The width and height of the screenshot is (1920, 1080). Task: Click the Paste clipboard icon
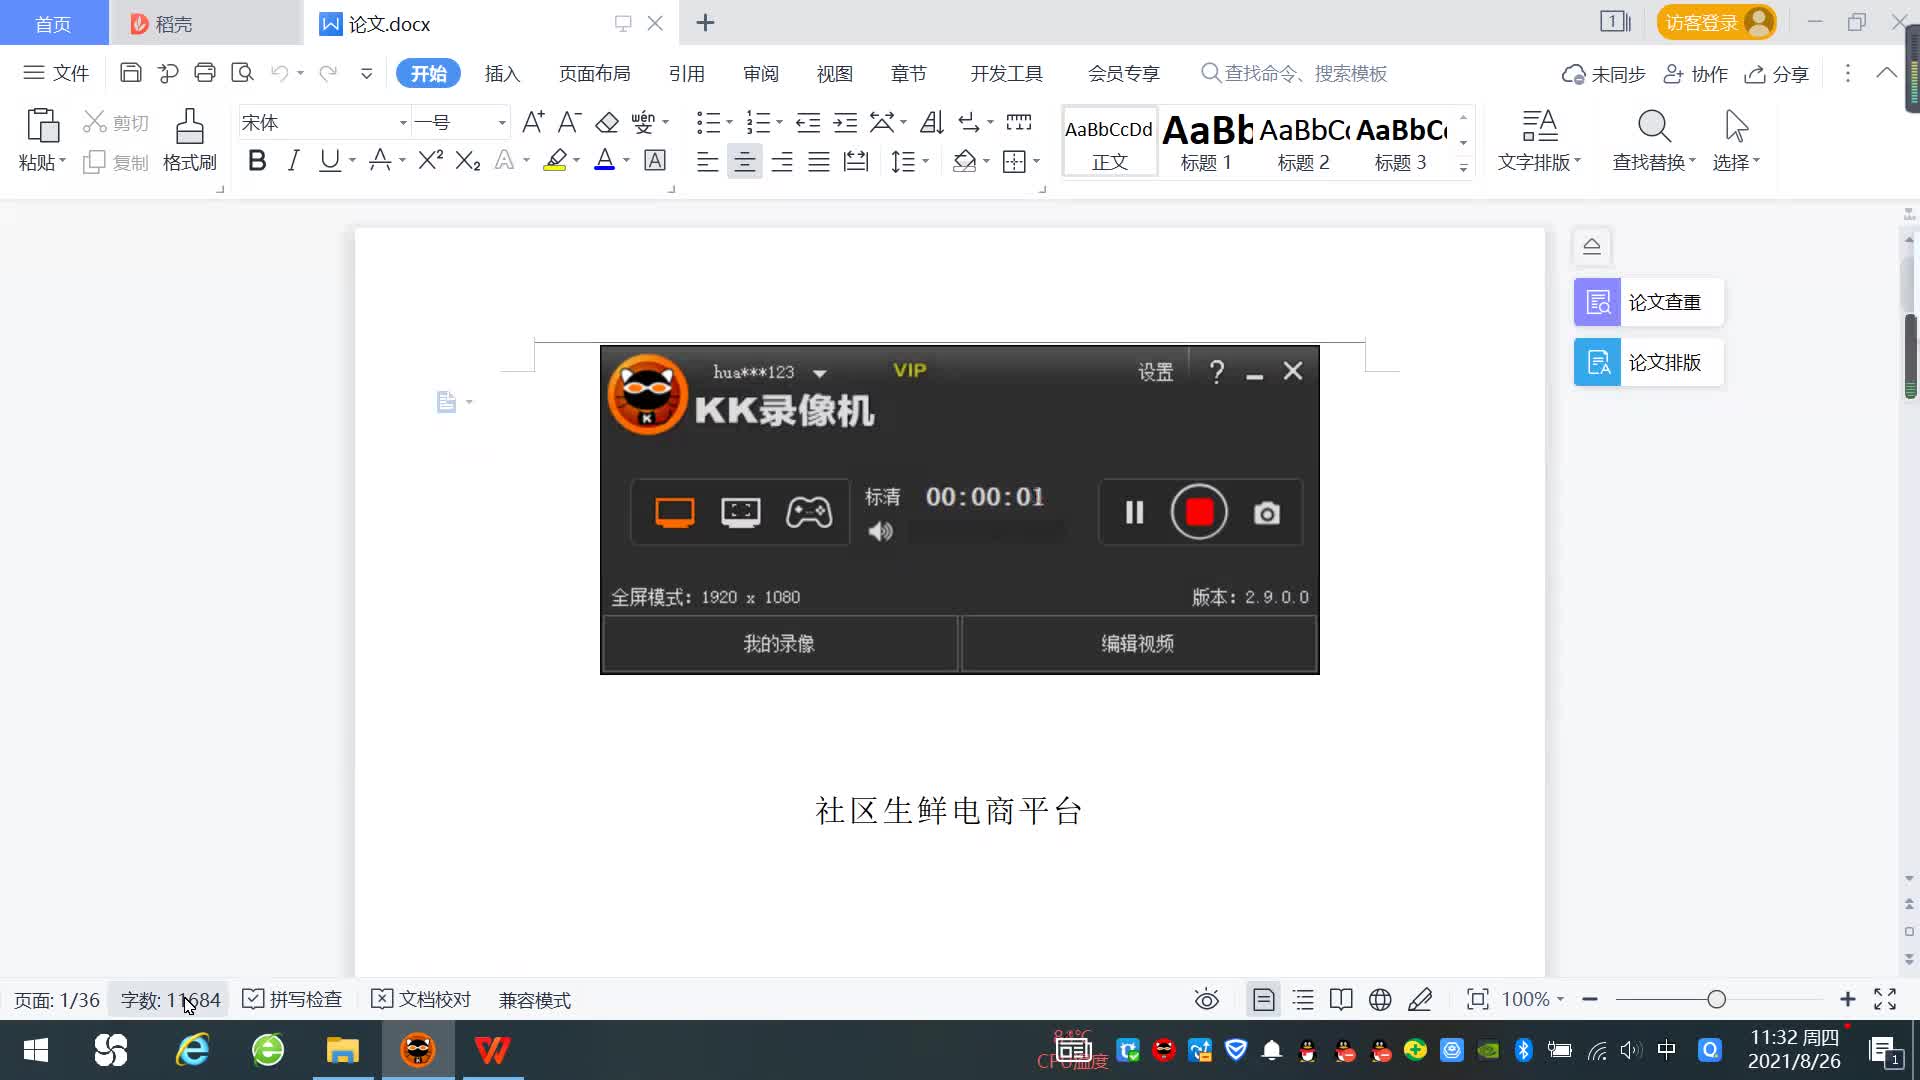click(x=42, y=126)
